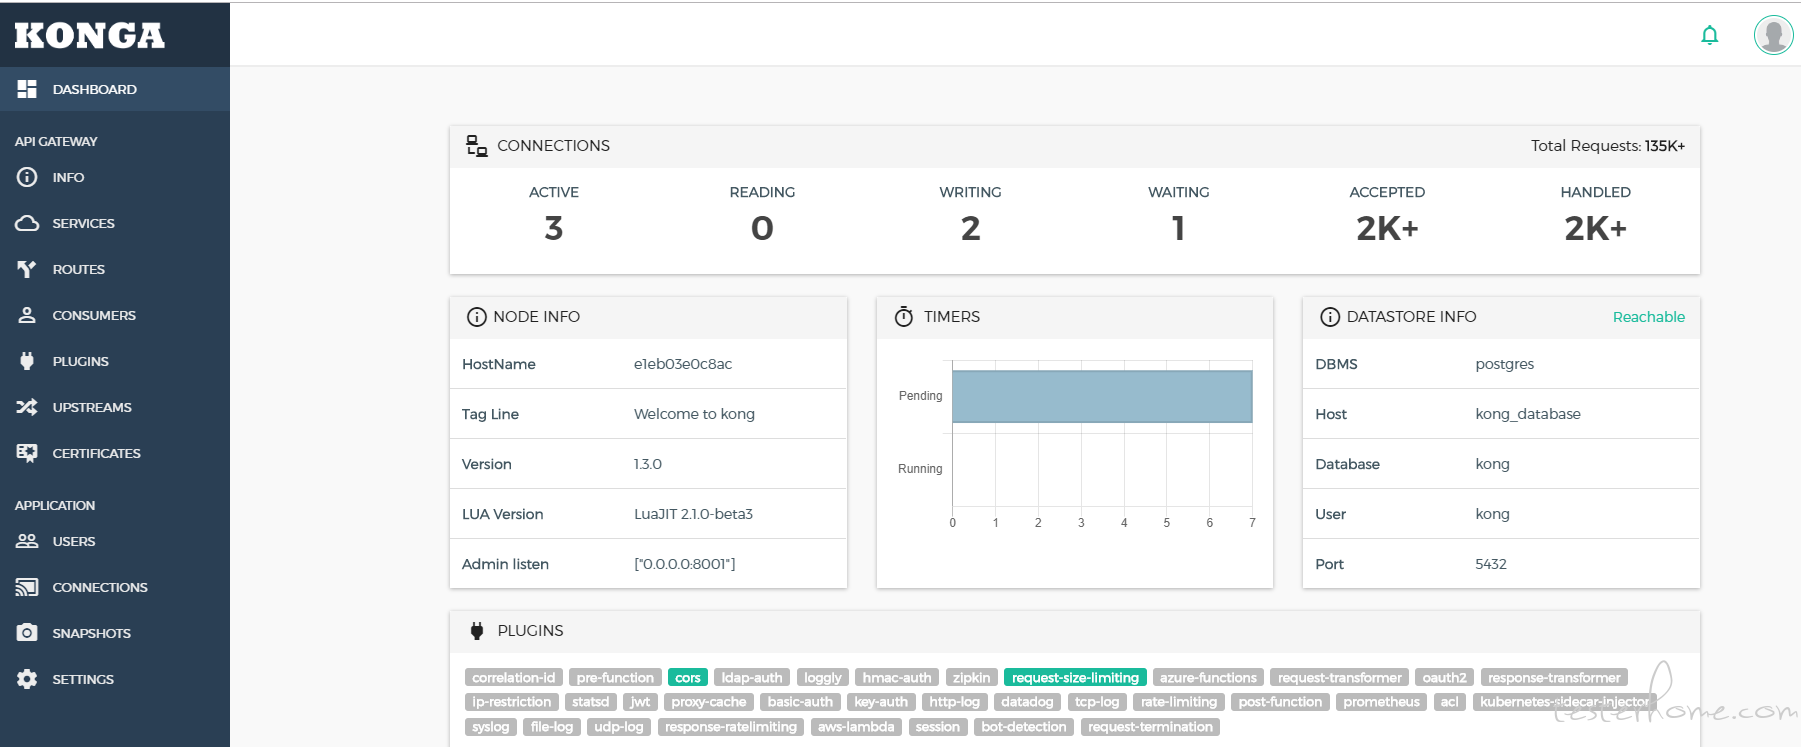Open the Users page
The image size is (1801, 747).
tap(115, 541)
